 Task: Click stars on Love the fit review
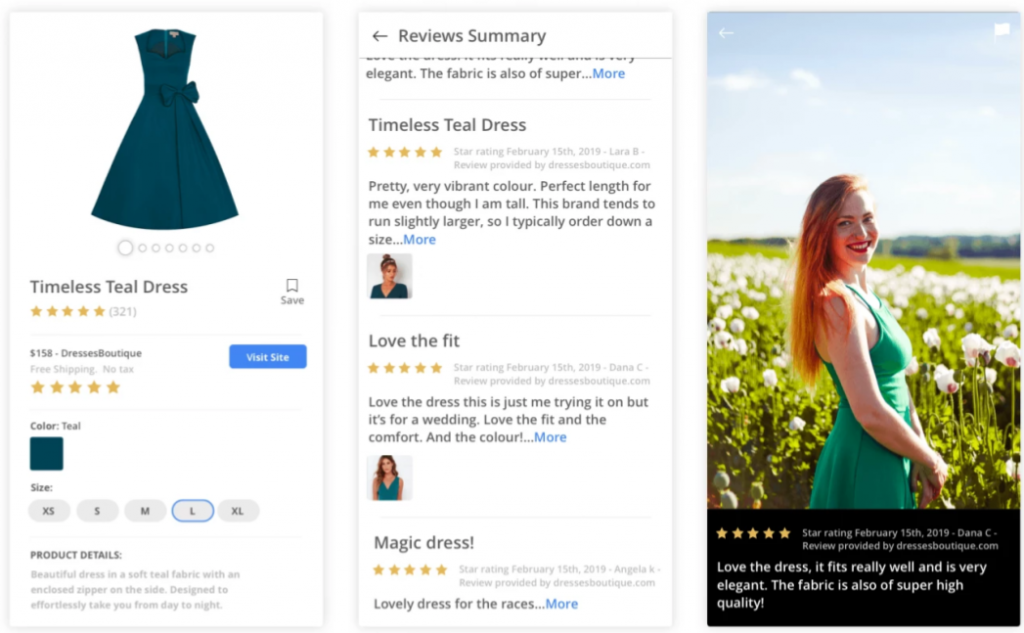[x=405, y=368]
